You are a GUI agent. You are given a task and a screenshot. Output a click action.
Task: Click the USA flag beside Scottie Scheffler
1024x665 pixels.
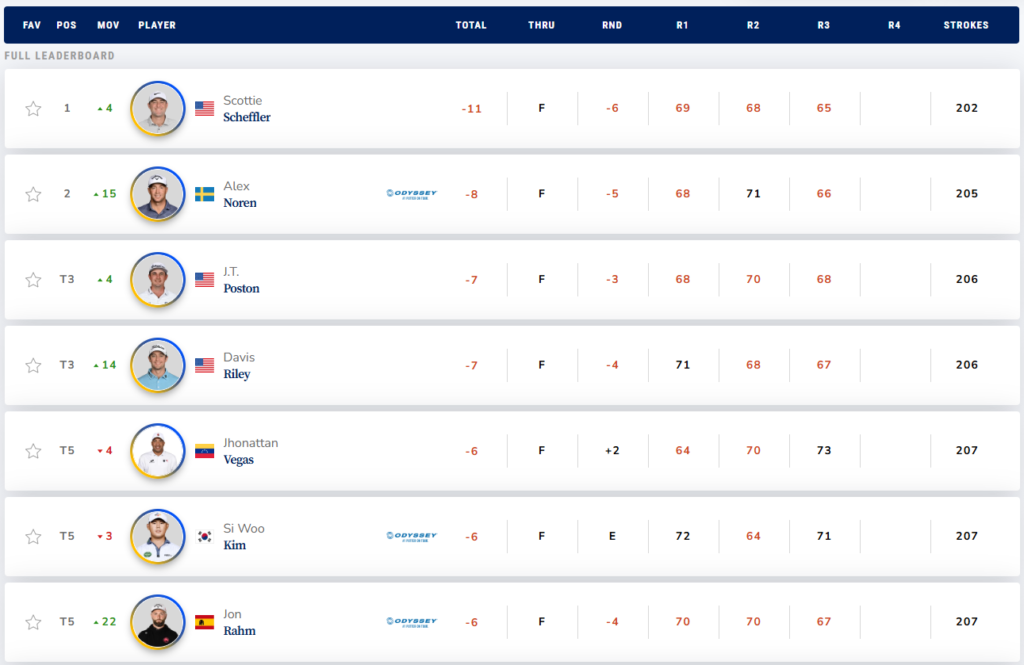click(204, 109)
